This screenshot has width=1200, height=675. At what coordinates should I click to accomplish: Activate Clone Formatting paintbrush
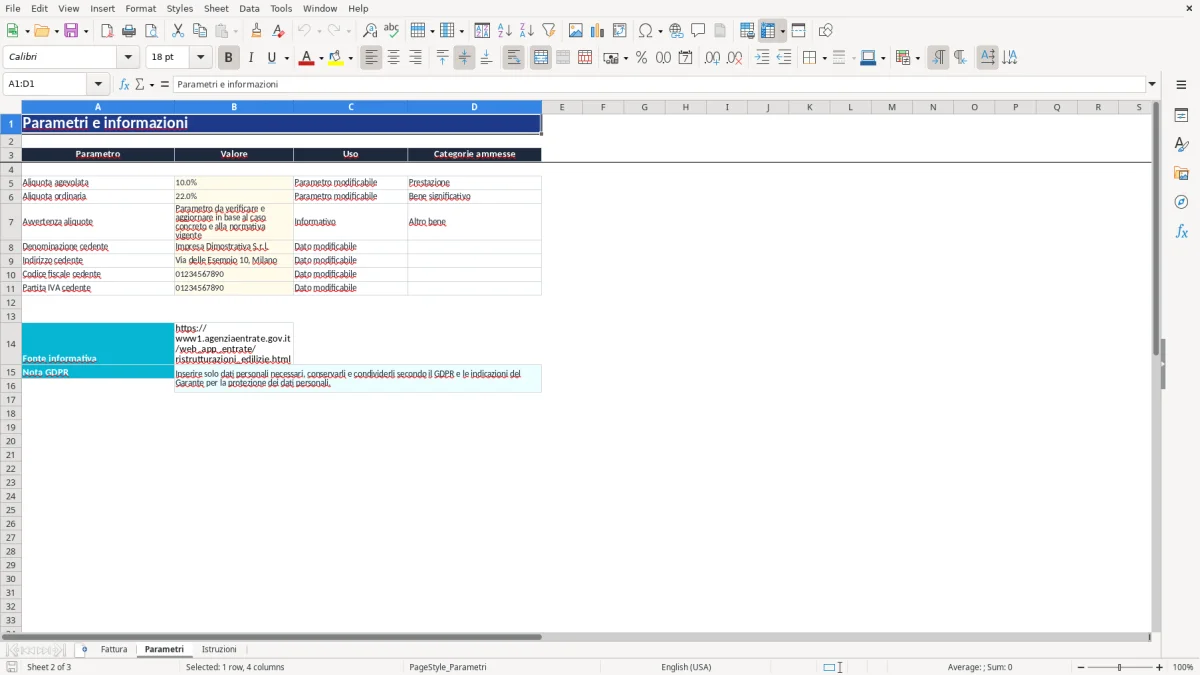[256, 31]
